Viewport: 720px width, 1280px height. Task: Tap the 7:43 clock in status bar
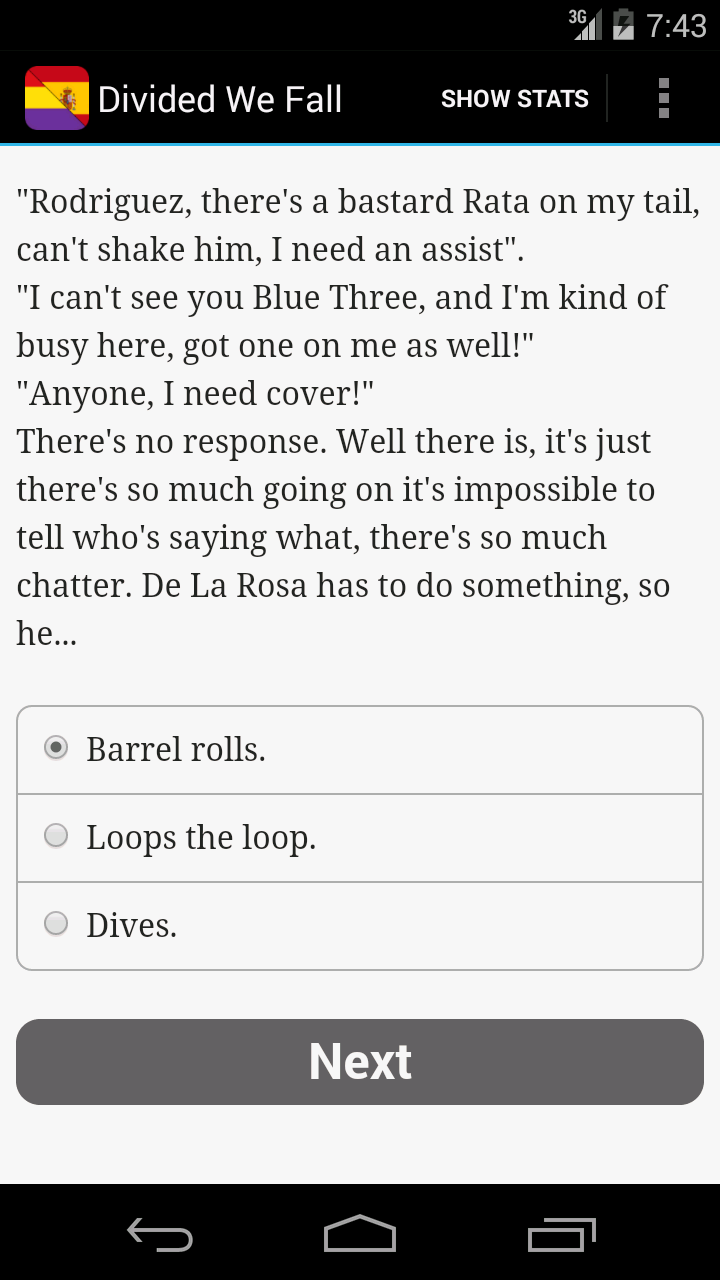click(x=677, y=25)
